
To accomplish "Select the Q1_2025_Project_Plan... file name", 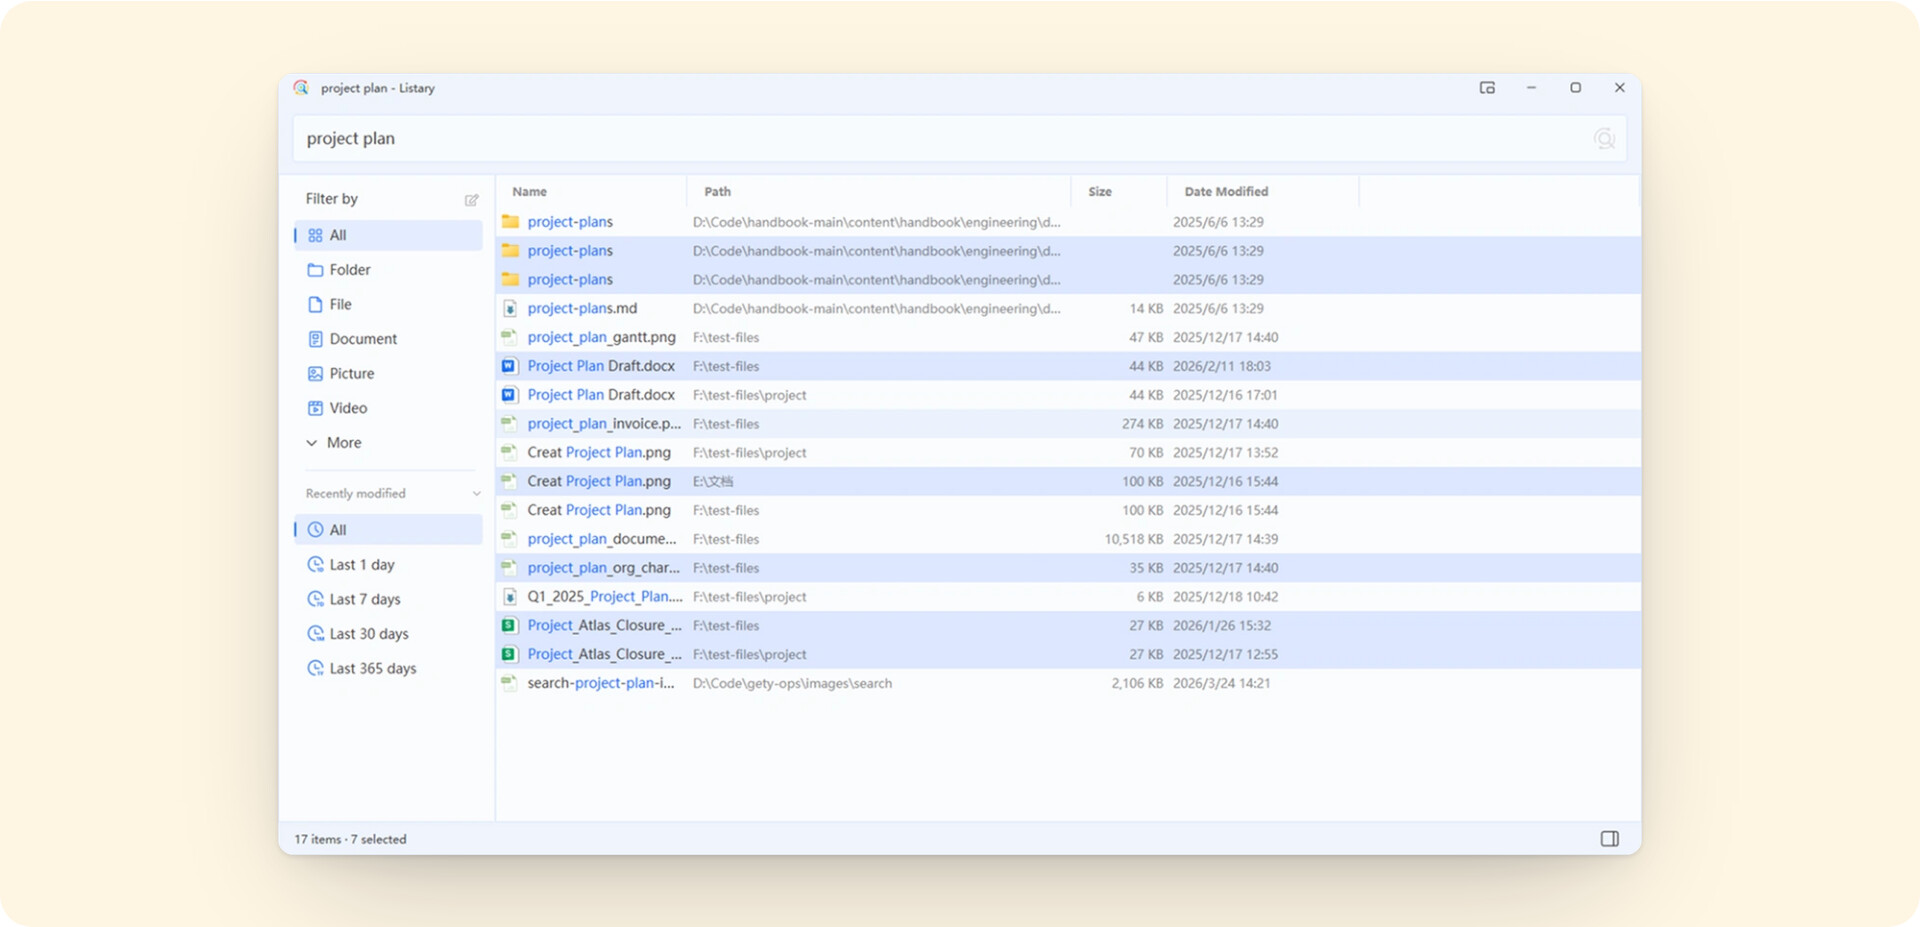I will point(605,597).
